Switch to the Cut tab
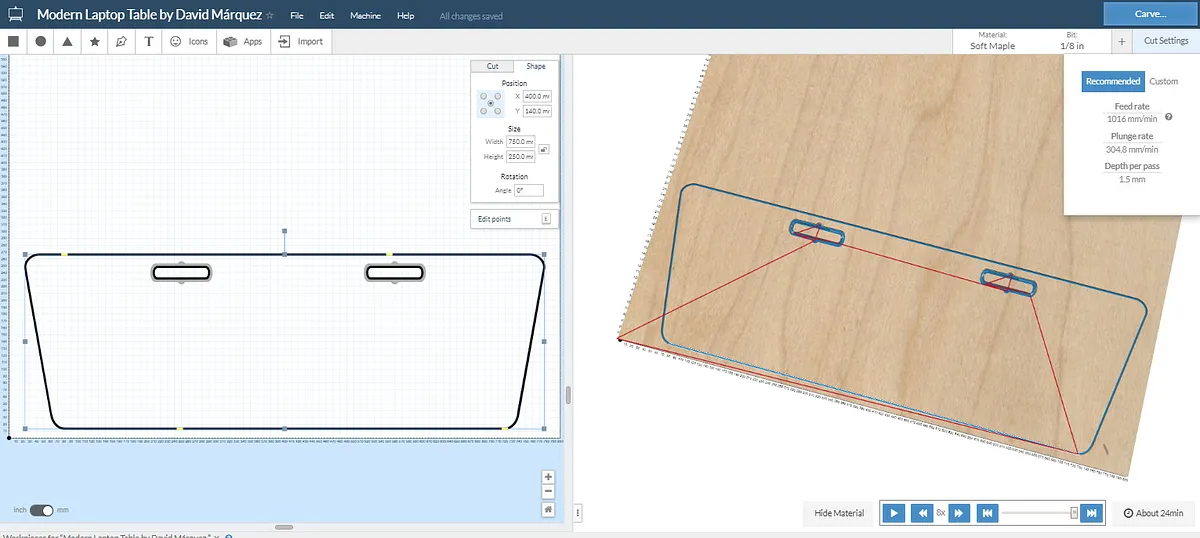Image resolution: width=1200 pixels, height=538 pixels. tap(492, 66)
